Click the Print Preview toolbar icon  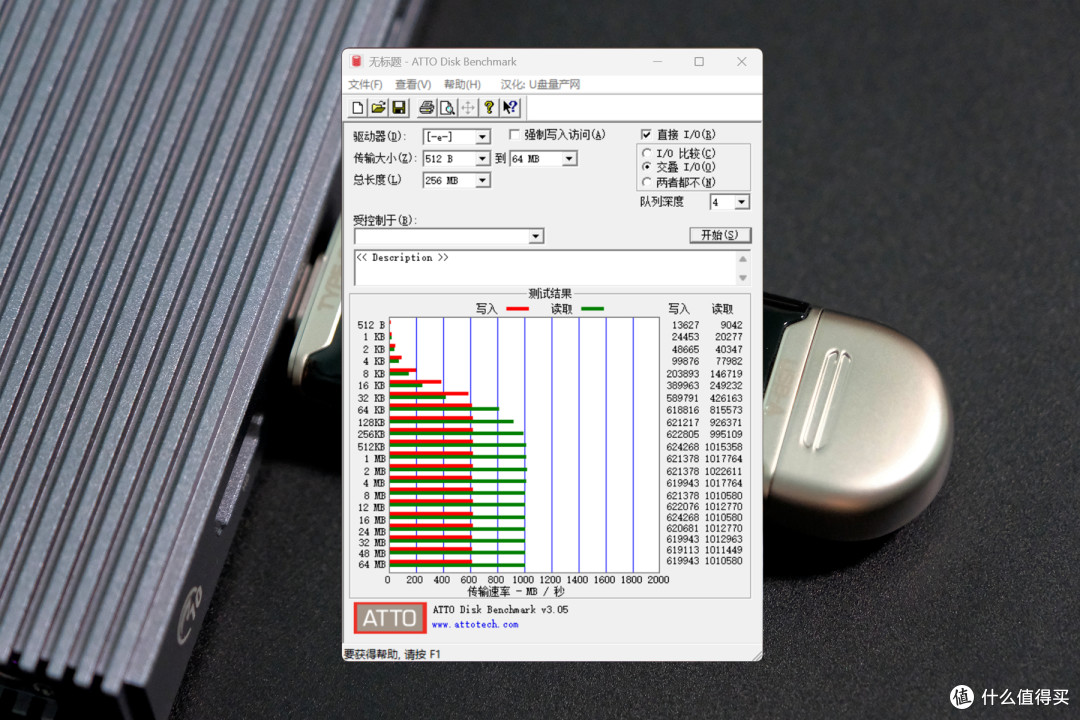447,107
